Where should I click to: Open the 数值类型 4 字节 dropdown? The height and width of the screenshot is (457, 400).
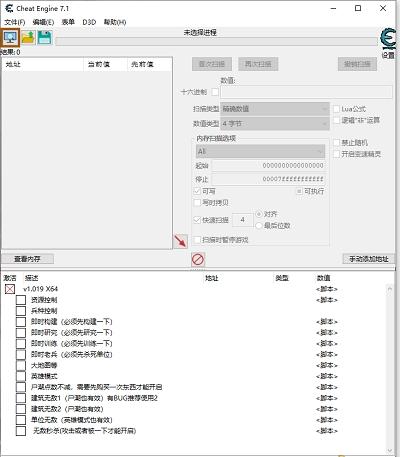tap(275, 124)
